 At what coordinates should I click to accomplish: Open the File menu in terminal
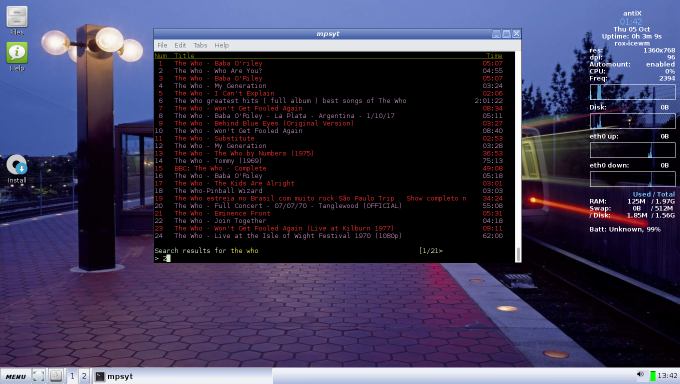(162, 45)
